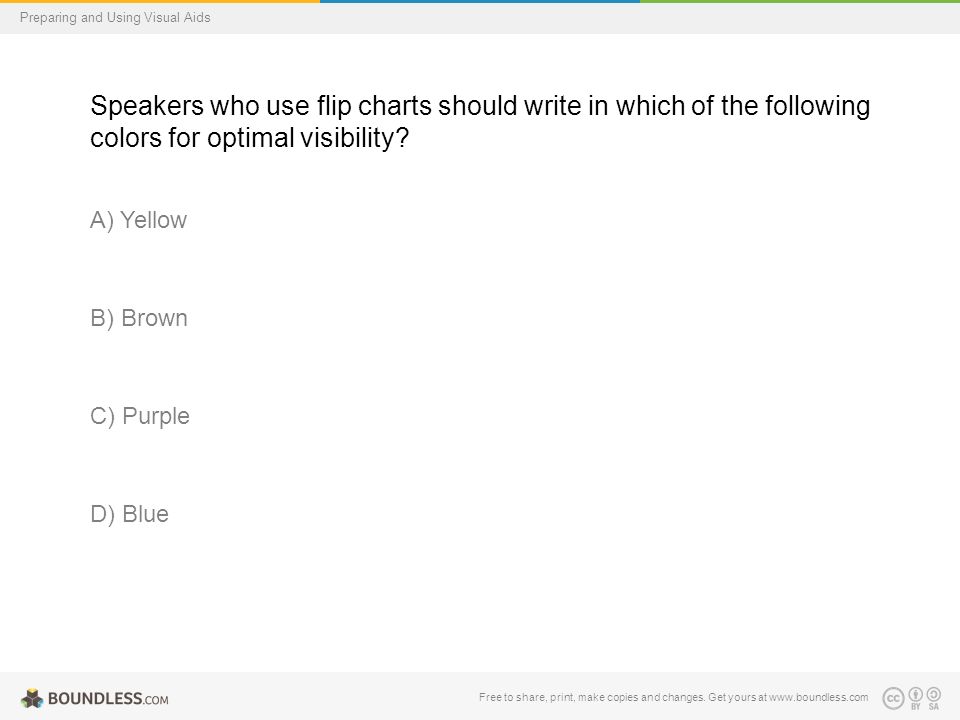The height and width of the screenshot is (720, 960).
Task: Click the word 'Blue' in option D
Action: pyautogui.click(x=146, y=514)
